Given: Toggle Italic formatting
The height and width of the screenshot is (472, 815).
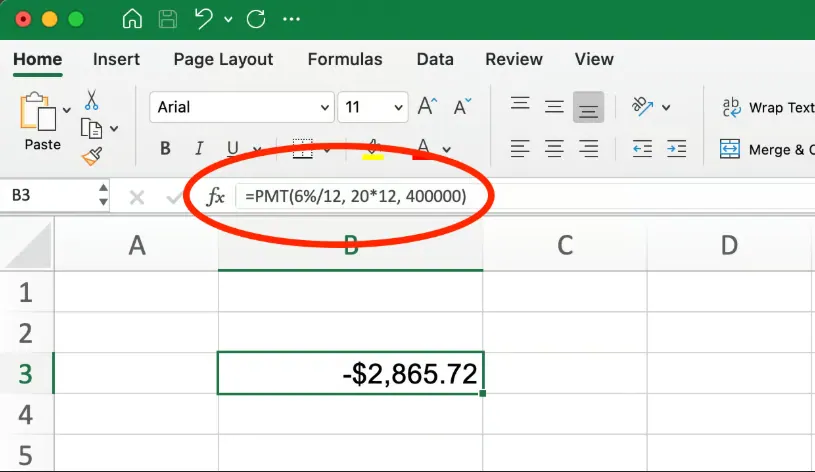Looking at the screenshot, I should pyautogui.click(x=199, y=149).
